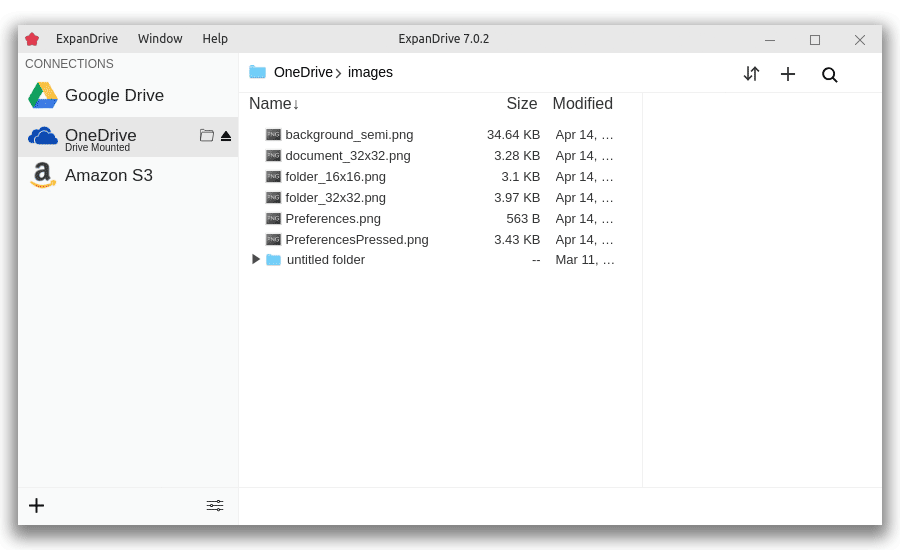Screen dimensions: 900x550
Task: Click PNG icon of folder_16x16.png
Action: point(273,177)
